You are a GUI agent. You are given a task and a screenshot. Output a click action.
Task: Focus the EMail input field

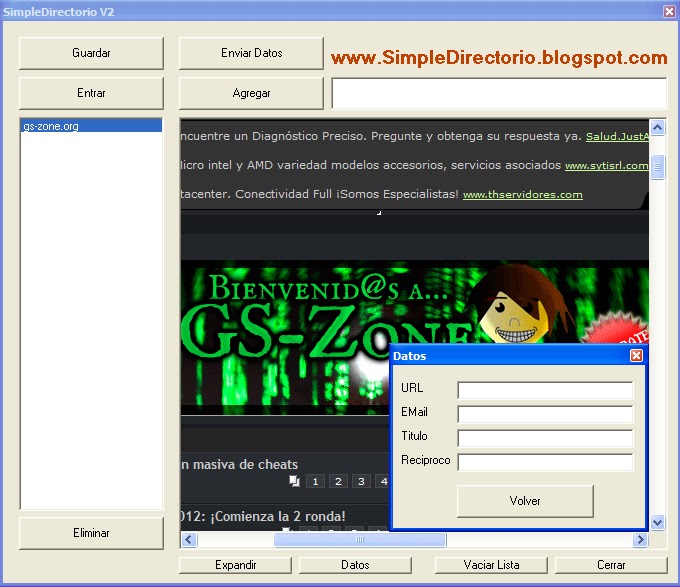coord(545,414)
